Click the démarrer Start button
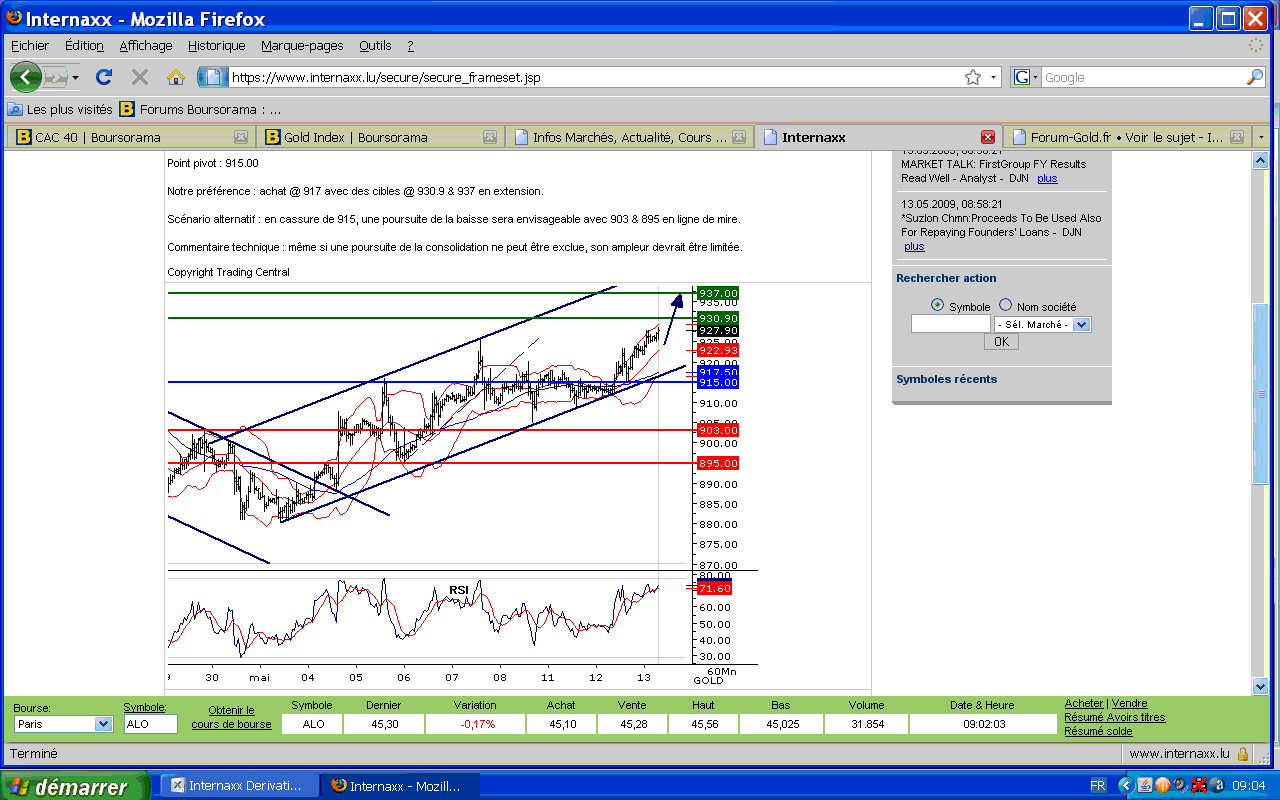Screen dimensions: 1280x800 click(x=75, y=786)
